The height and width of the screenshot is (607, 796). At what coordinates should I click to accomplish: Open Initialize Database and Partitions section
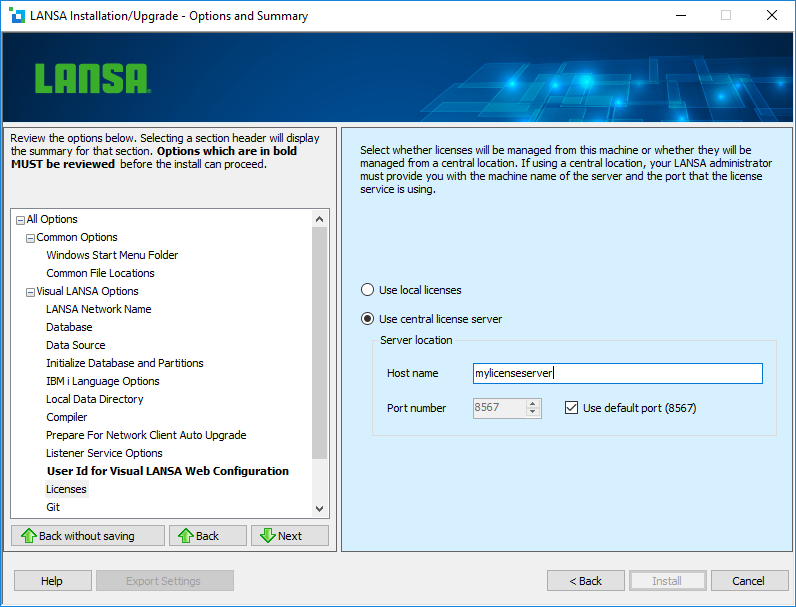(124, 363)
